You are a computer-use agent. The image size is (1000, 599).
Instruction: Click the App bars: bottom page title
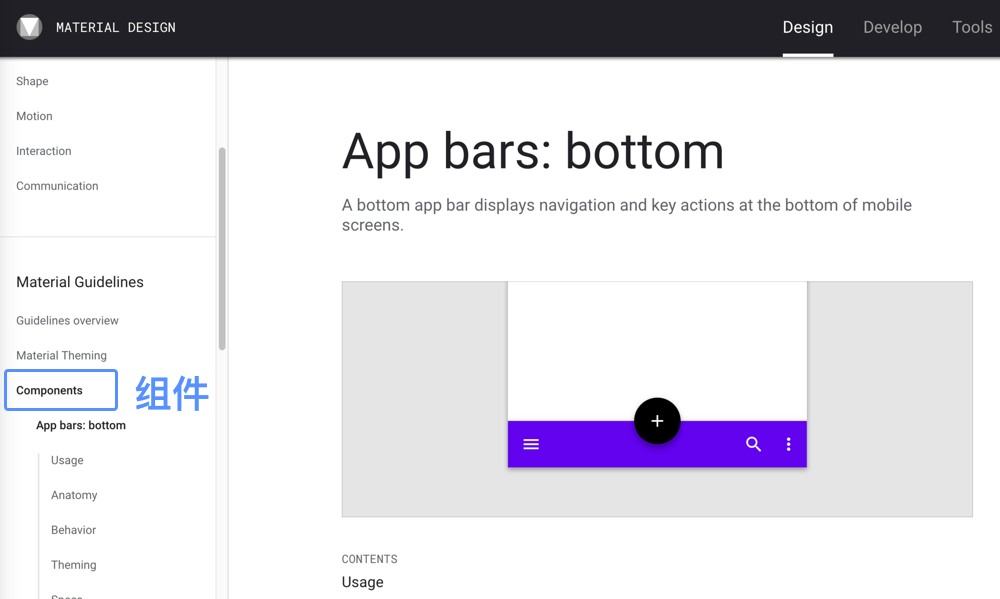pos(533,152)
